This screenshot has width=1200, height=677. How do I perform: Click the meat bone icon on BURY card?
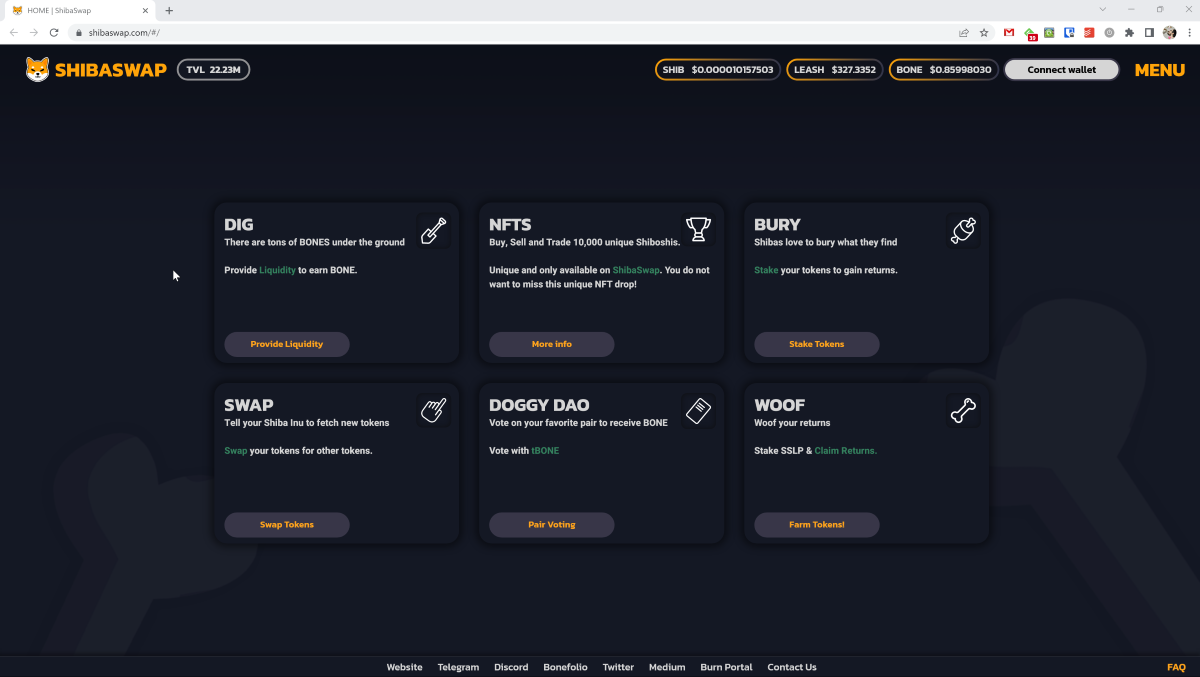963,231
